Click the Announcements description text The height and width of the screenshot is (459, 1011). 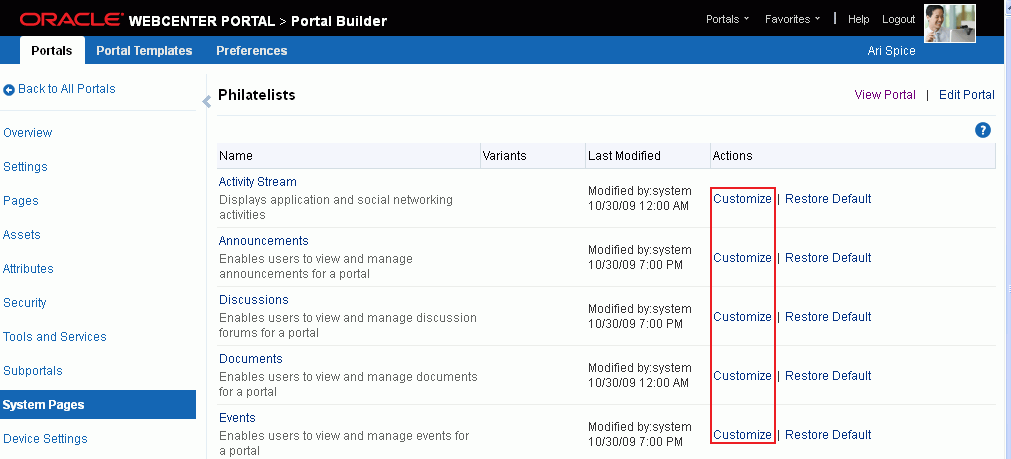(x=316, y=266)
